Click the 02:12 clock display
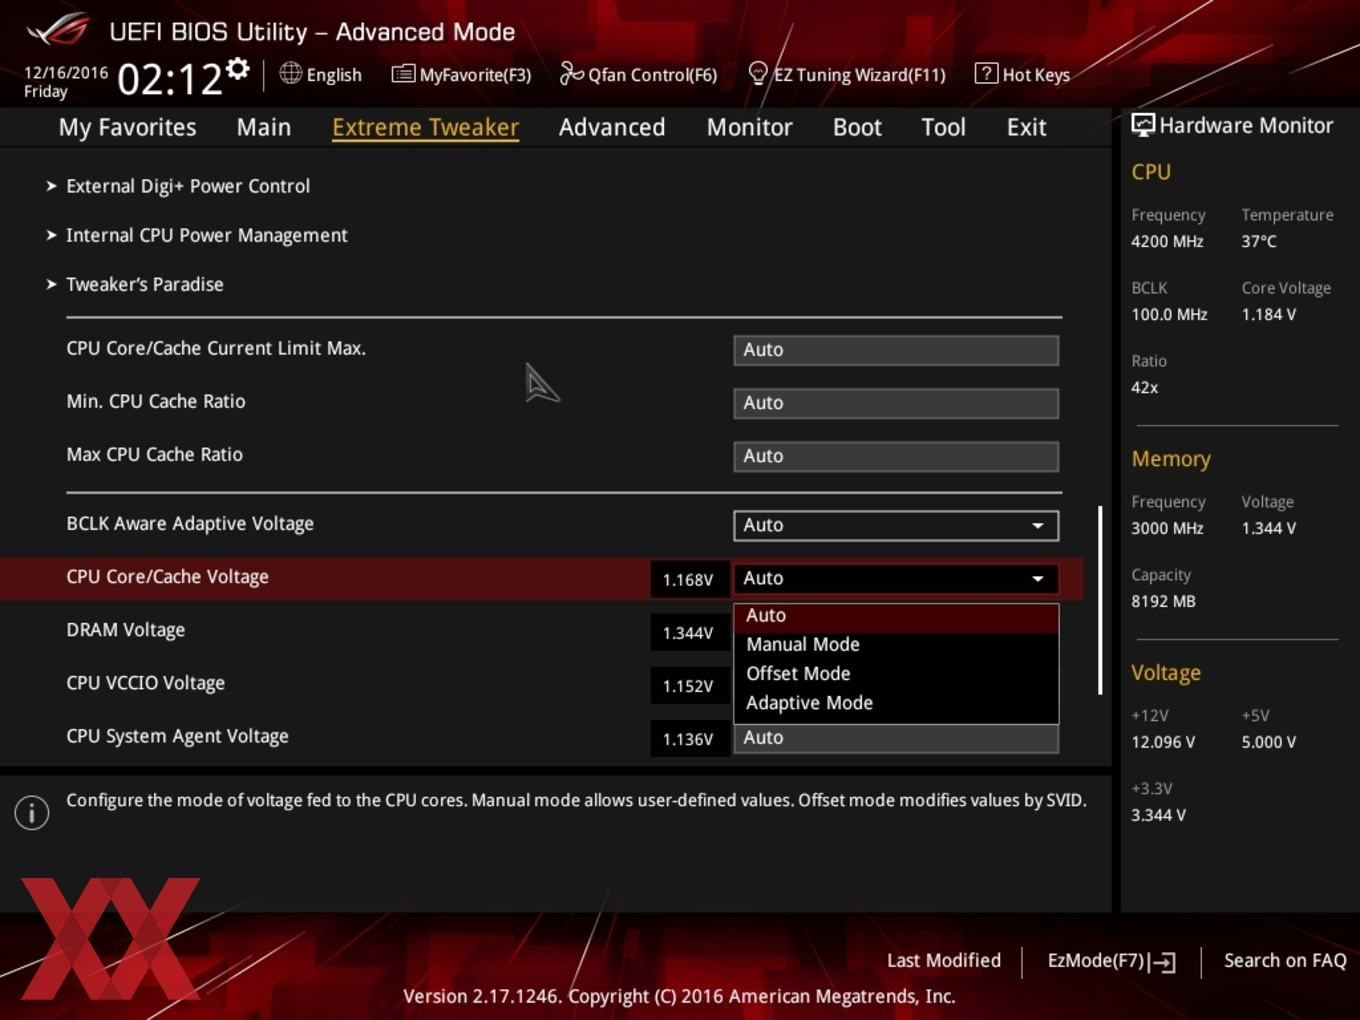 pyautogui.click(x=170, y=79)
